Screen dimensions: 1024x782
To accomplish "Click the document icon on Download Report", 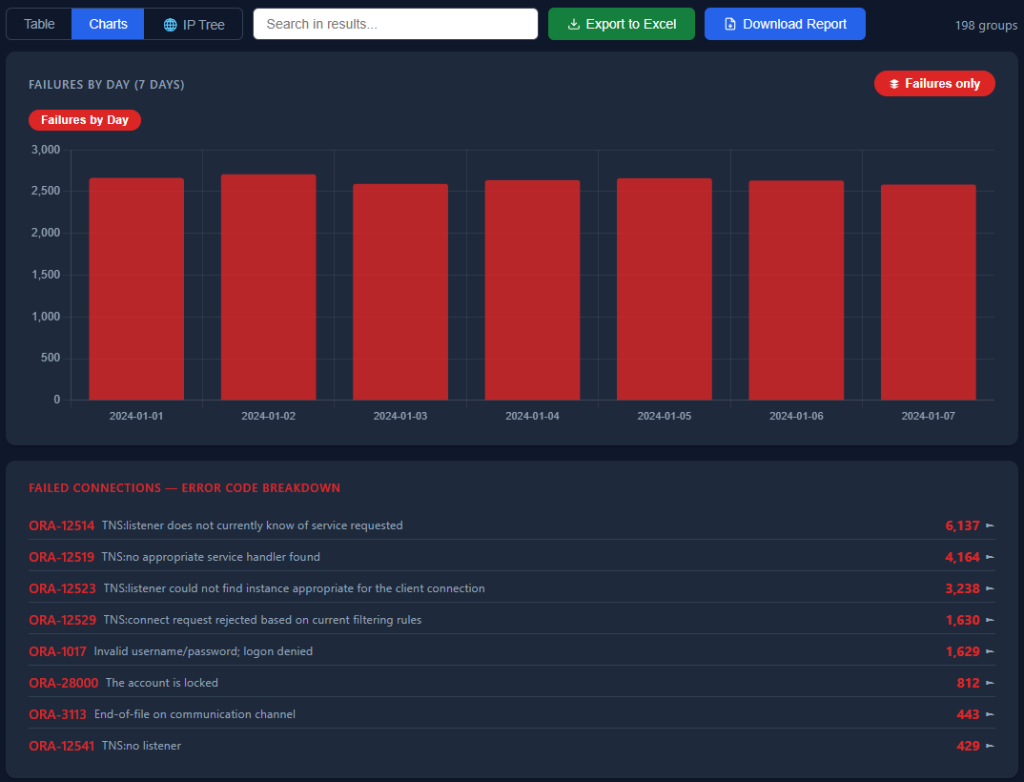I will (730, 24).
